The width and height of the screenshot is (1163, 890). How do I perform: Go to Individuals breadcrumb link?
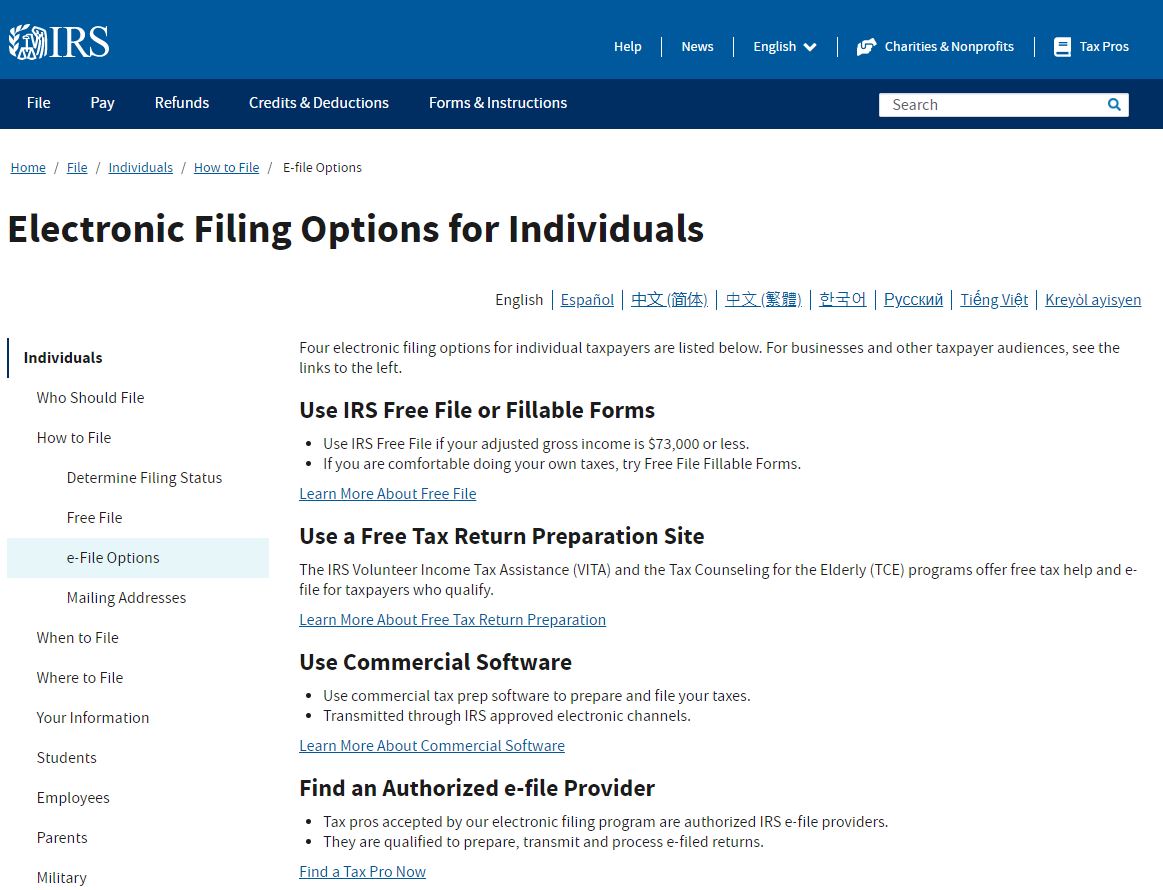point(140,168)
